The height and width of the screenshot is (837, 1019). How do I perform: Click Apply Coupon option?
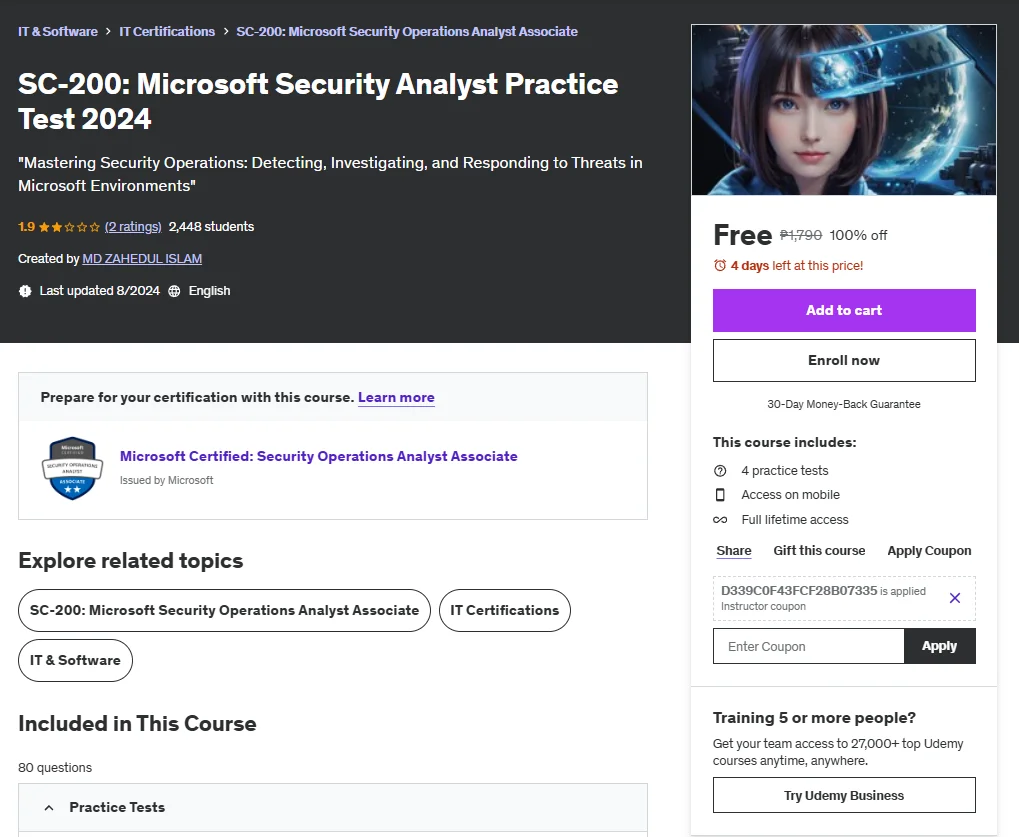[929, 551]
